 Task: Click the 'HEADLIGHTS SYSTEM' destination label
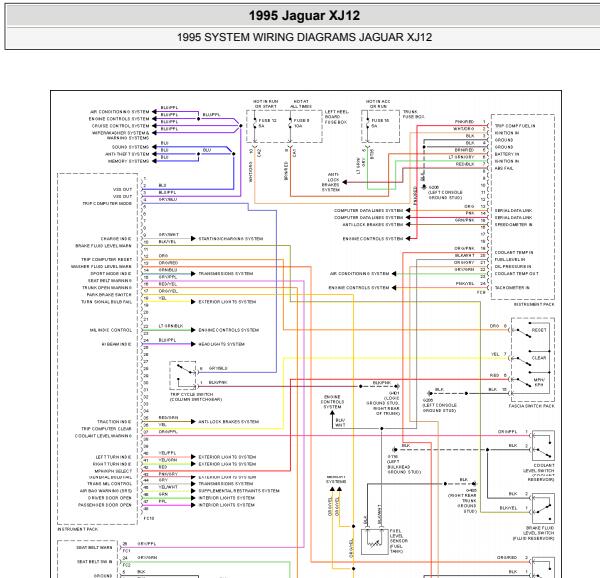(x=222, y=344)
